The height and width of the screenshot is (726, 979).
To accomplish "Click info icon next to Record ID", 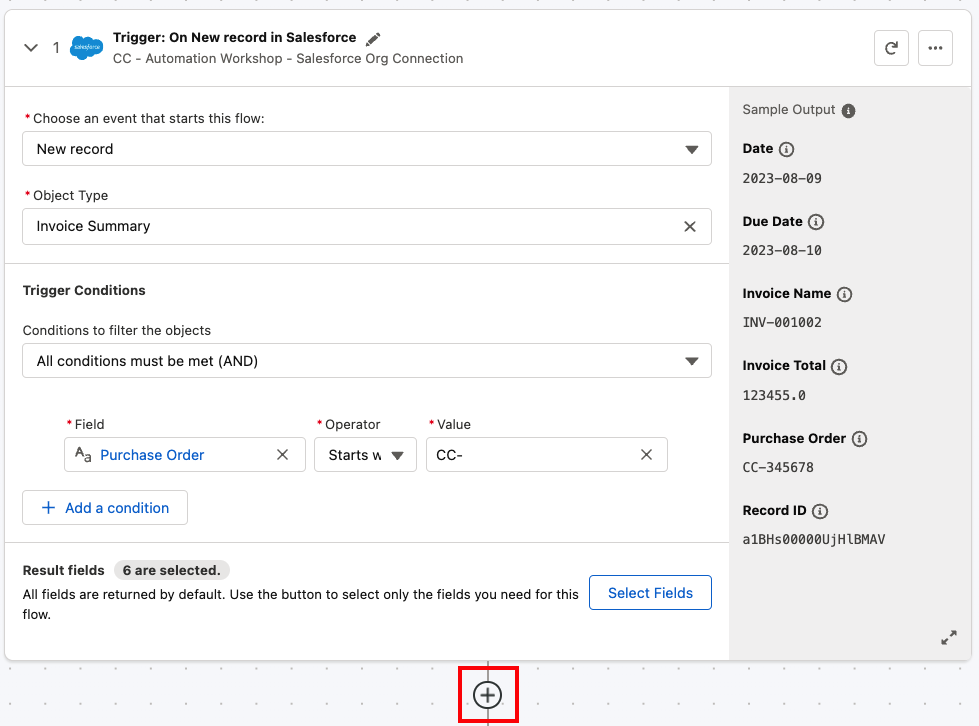I will pos(820,511).
